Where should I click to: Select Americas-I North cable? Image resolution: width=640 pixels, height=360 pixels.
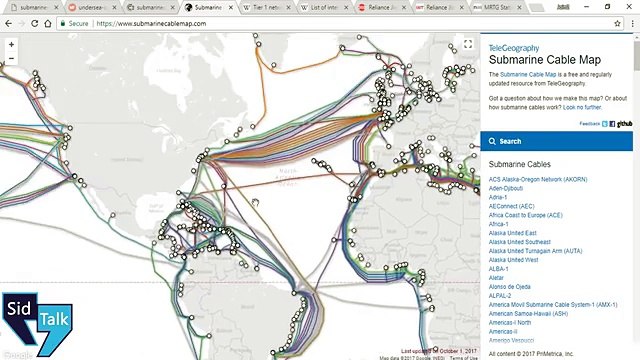click(x=510, y=322)
